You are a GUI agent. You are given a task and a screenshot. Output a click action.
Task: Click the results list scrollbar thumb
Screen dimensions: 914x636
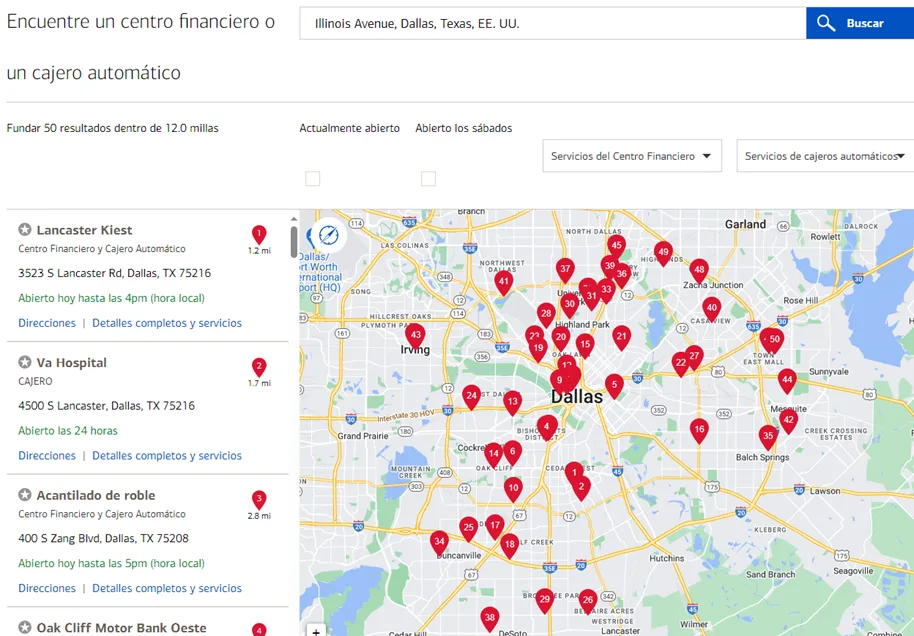[294, 241]
